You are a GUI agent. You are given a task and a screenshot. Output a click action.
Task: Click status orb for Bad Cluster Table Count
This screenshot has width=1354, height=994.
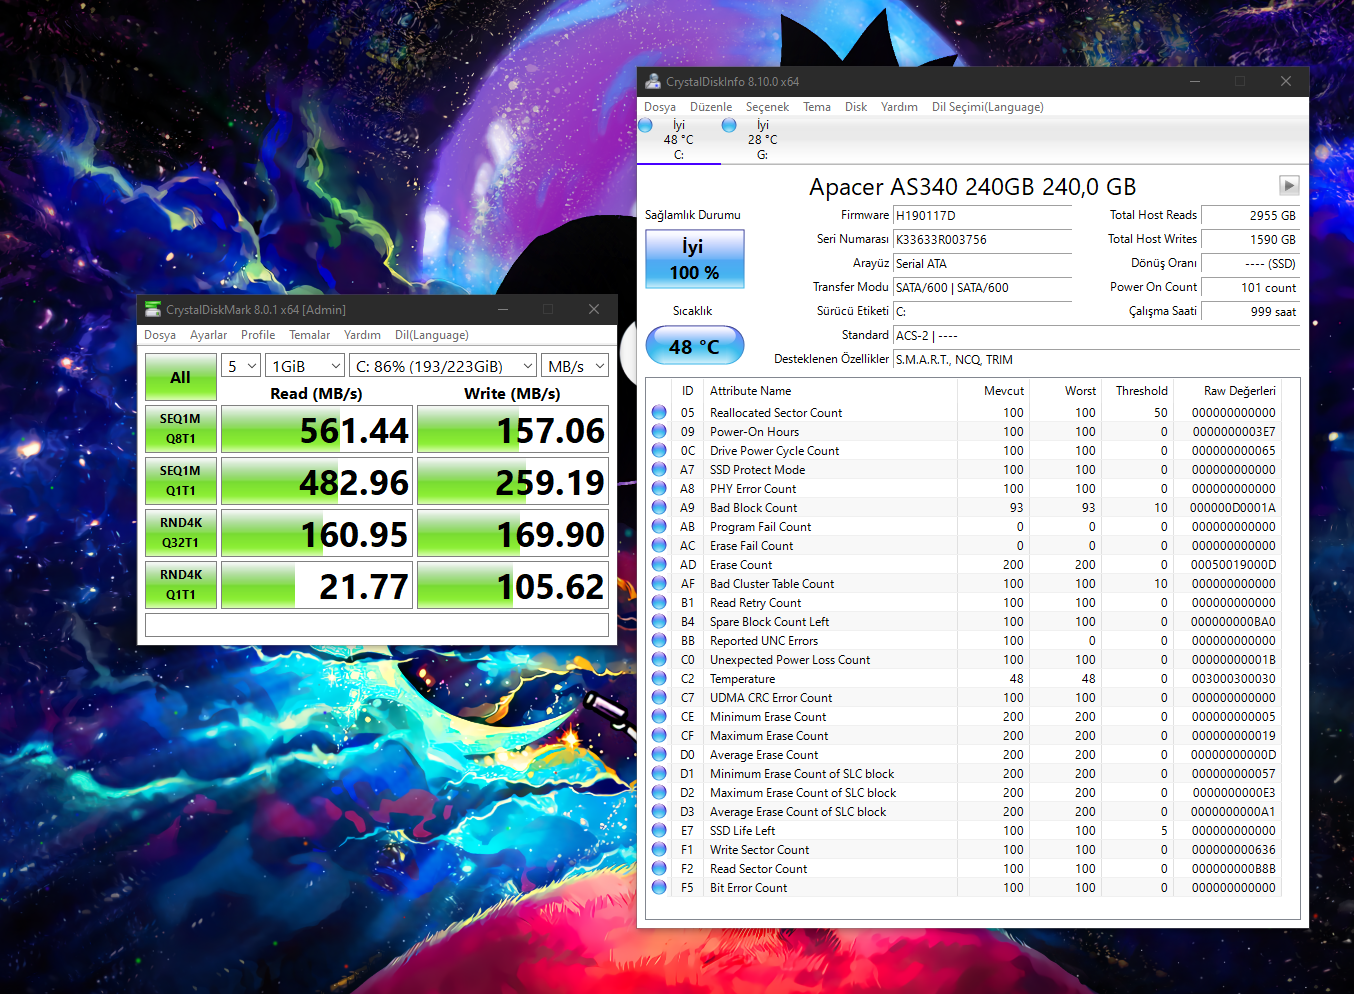pyautogui.click(x=659, y=583)
